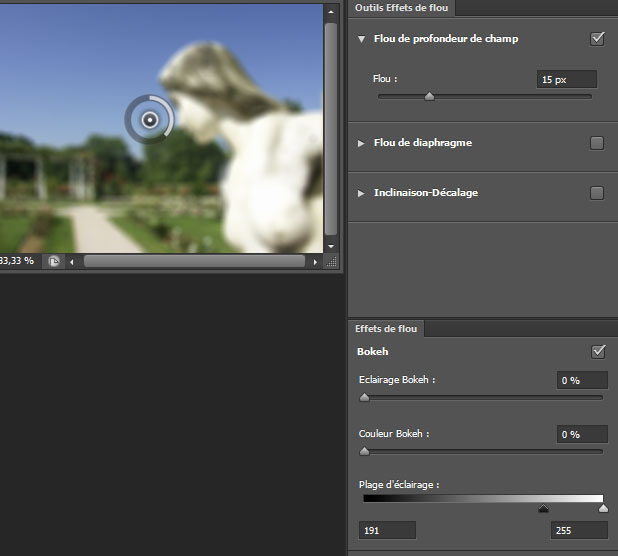Screen dimensions: 618x556
Task: Click the vertical scrollbar down arrow
Action: 331,245
